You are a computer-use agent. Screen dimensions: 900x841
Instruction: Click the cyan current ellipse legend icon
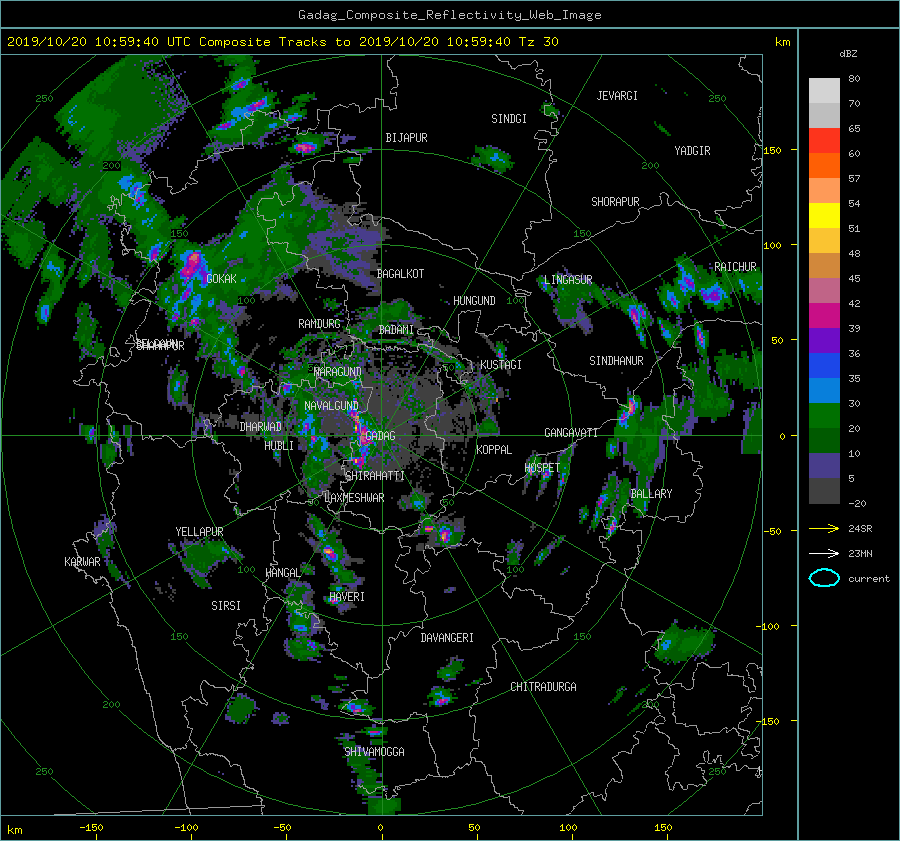pos(824,578)
